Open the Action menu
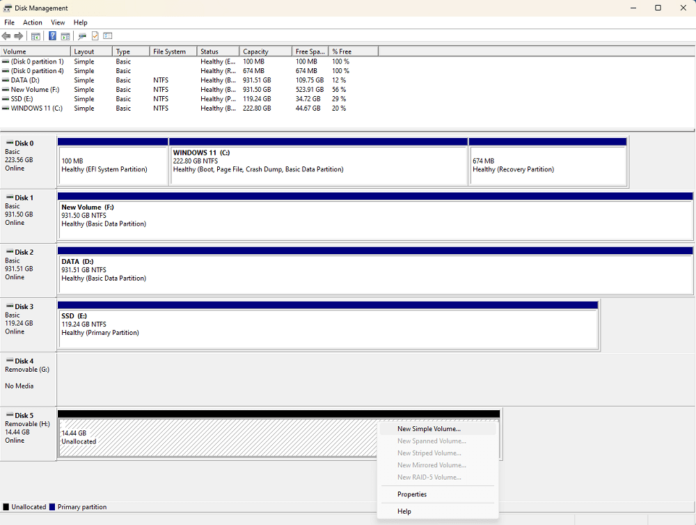696x525 pixels. pos(33,22)
